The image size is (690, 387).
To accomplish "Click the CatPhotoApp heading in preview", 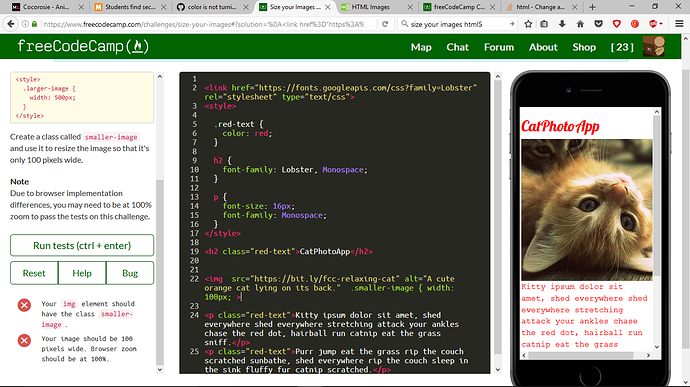I will click(560, 126).
